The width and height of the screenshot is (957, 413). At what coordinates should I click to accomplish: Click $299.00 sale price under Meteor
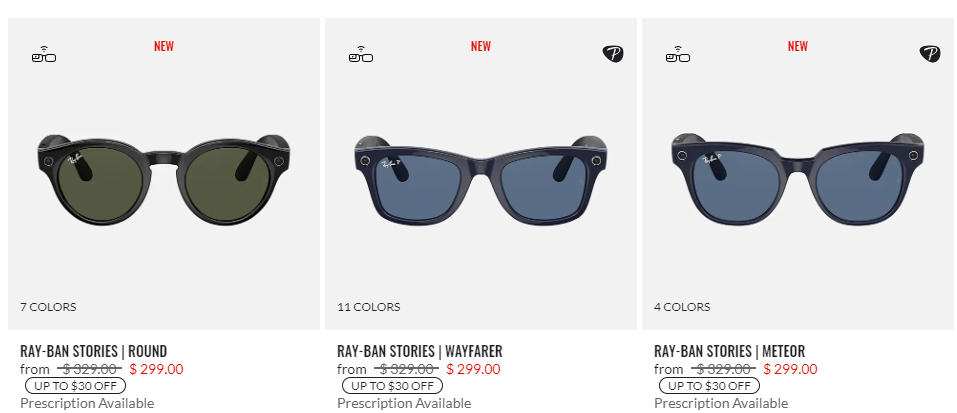coord(790,369)
